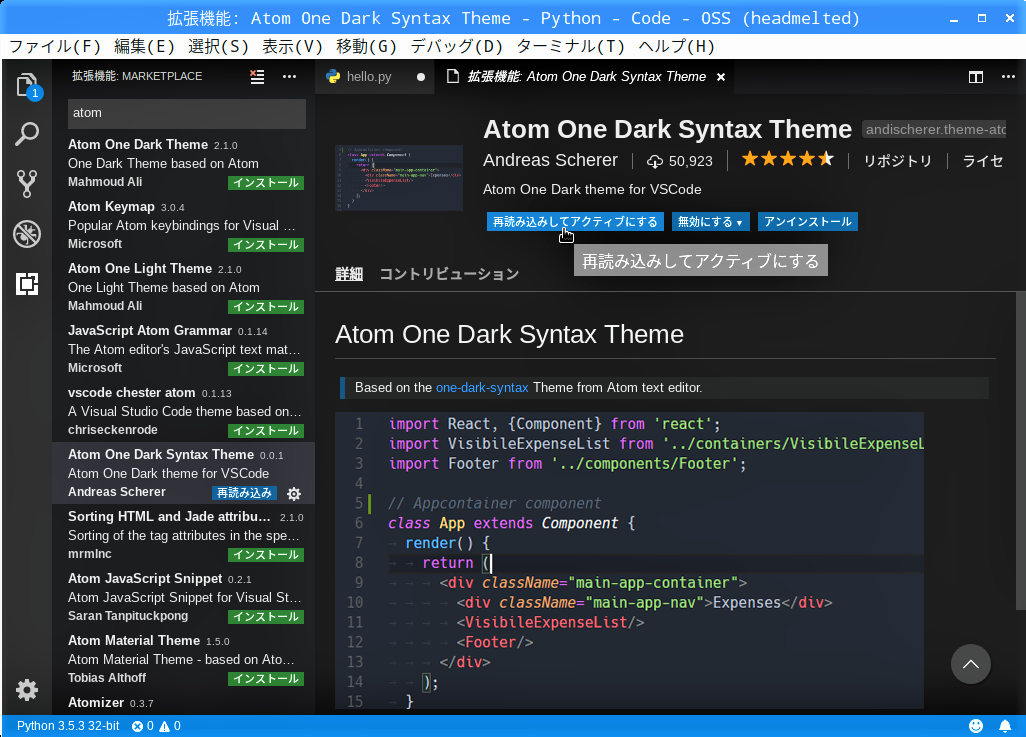Open the Explorer view in activity bar
Image resolution: width=1026 pixels, height=737 pixels.
(27, 85)
